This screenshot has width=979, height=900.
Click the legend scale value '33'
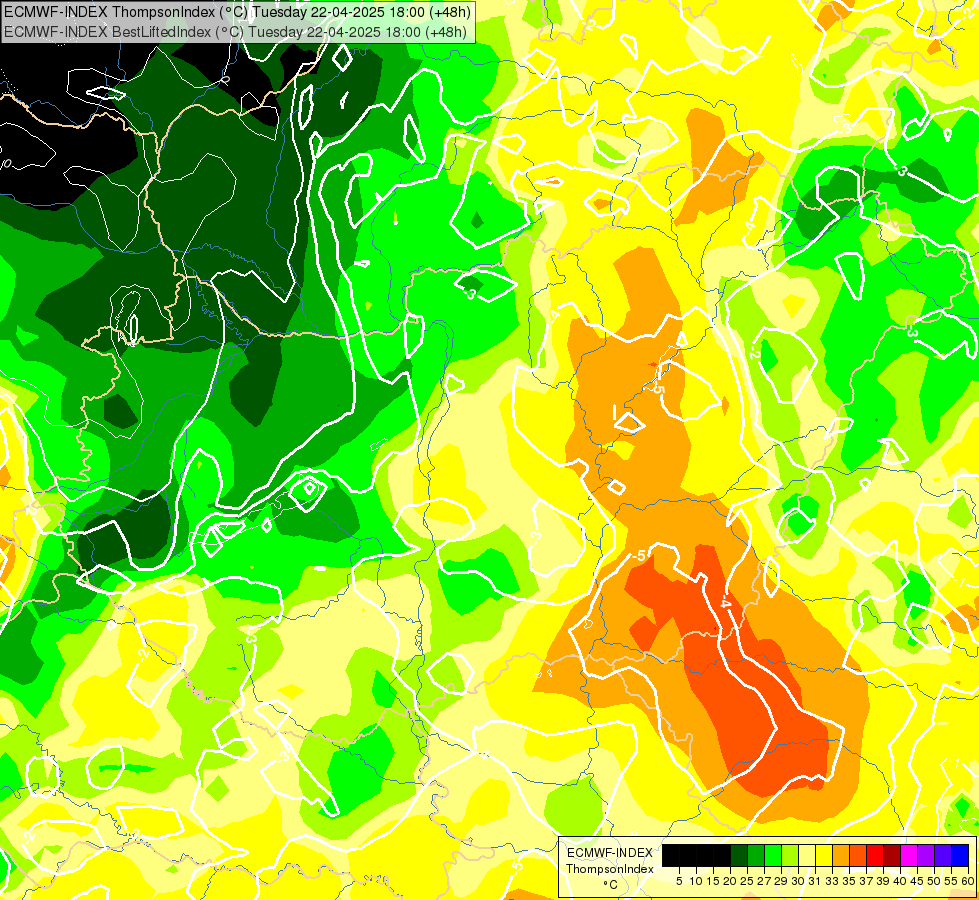832,881
